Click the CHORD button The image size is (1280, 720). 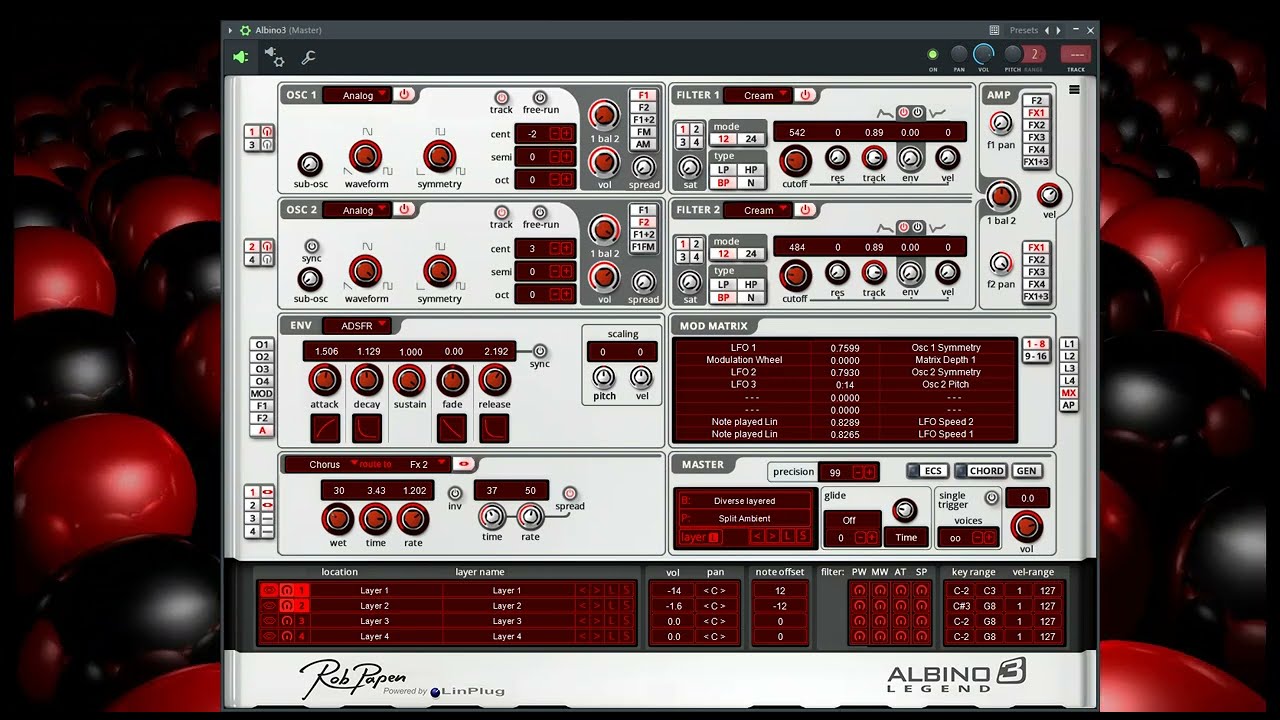[x=985, y=471]
